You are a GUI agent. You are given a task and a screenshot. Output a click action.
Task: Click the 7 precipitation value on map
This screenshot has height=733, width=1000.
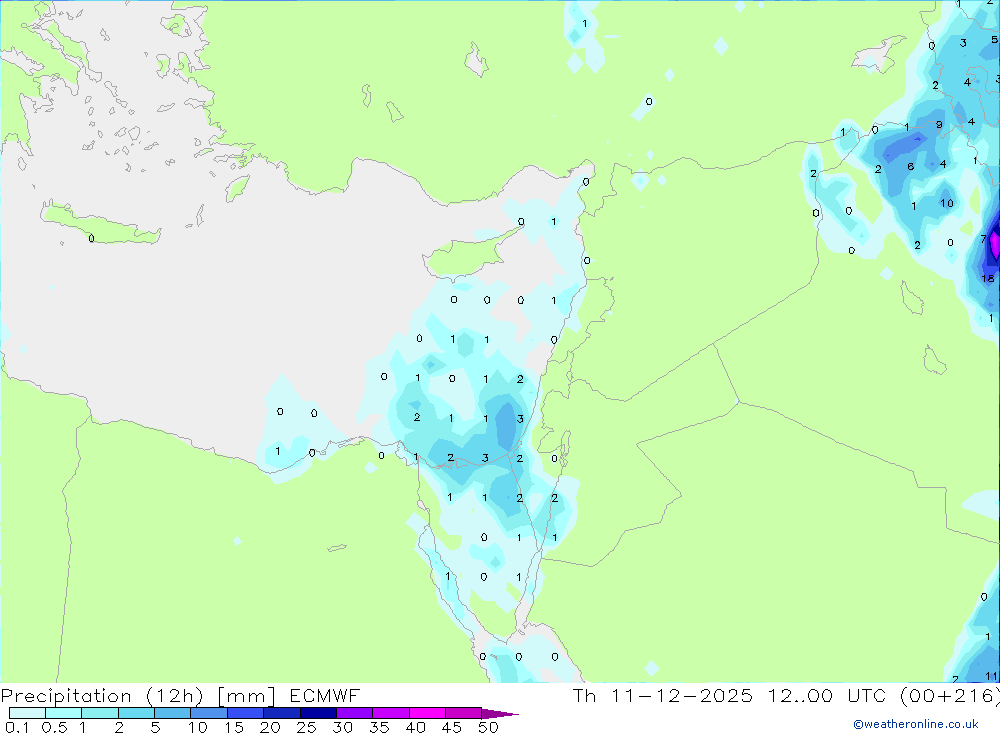pos(983,239)
